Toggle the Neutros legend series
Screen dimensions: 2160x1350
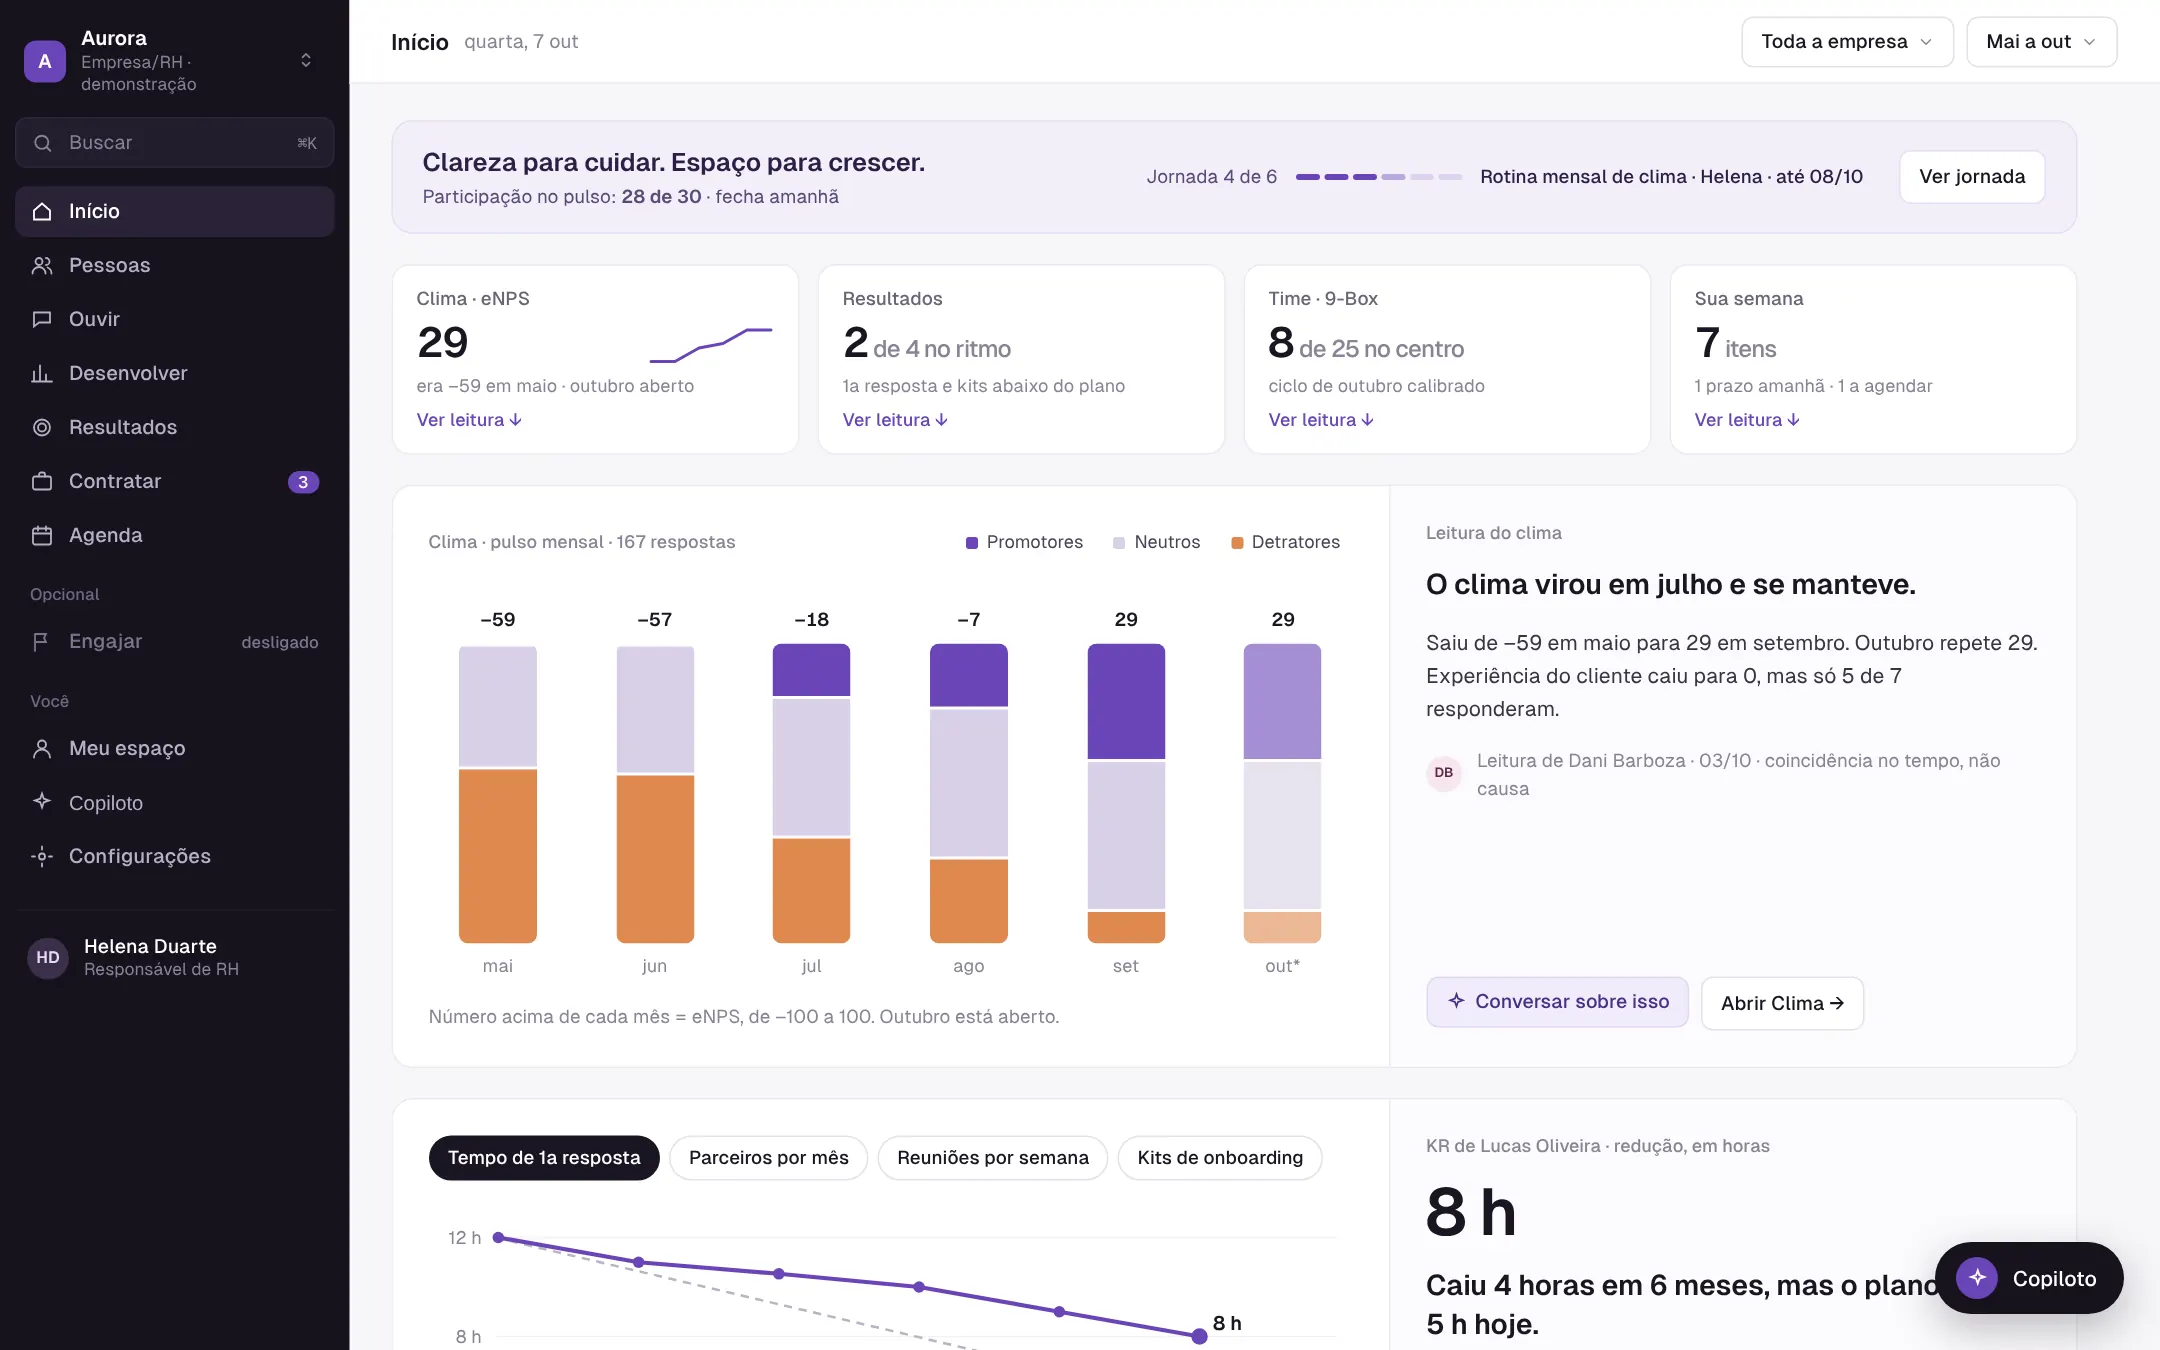point(1157,542)
